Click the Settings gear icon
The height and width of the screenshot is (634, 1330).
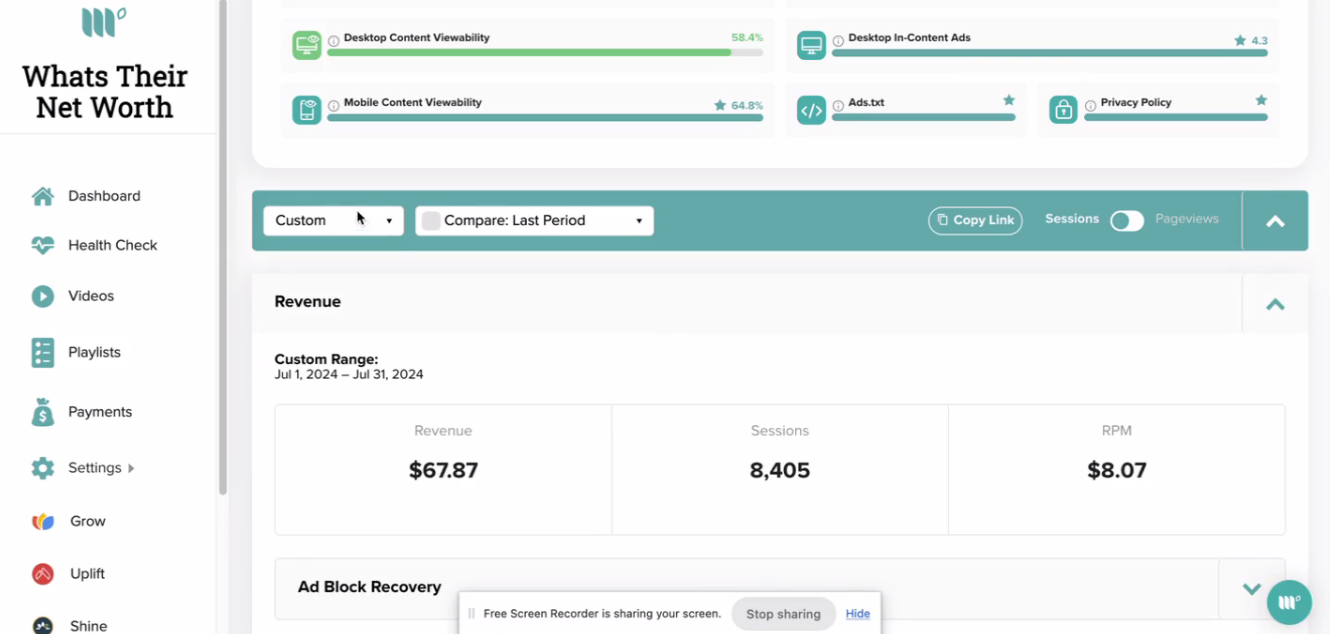pyautogui.click(x=42, y=468)
